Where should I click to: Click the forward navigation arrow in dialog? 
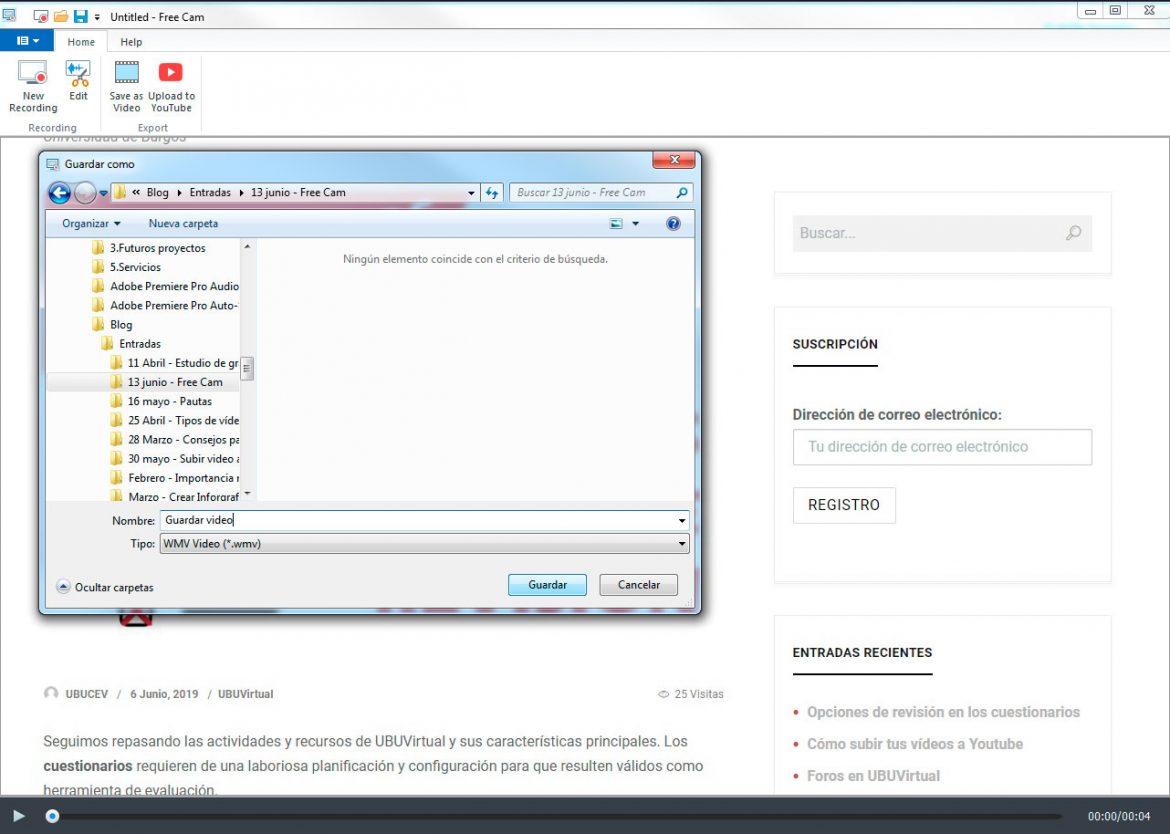(85, 192)
